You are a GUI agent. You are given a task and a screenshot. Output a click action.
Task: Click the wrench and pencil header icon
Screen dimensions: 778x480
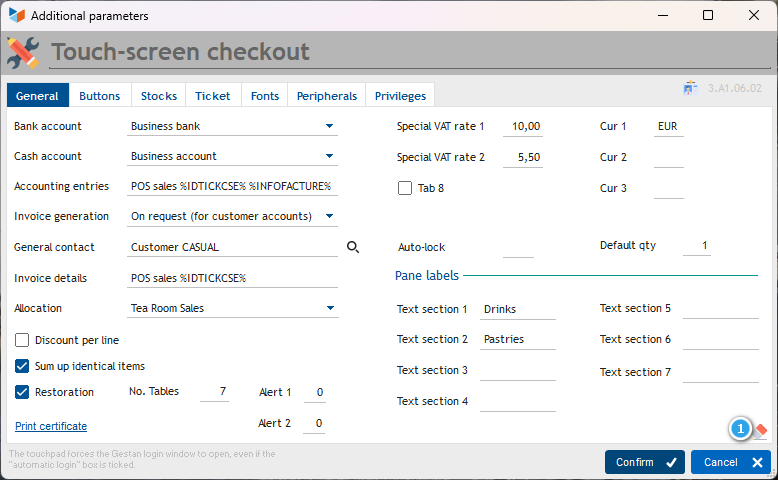[23, 52]
